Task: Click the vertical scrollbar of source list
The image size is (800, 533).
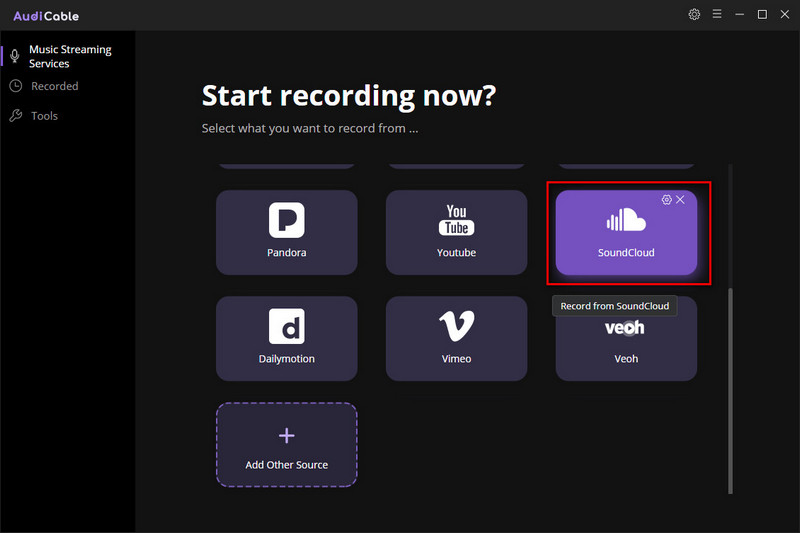Action: [x=730, y=391]
